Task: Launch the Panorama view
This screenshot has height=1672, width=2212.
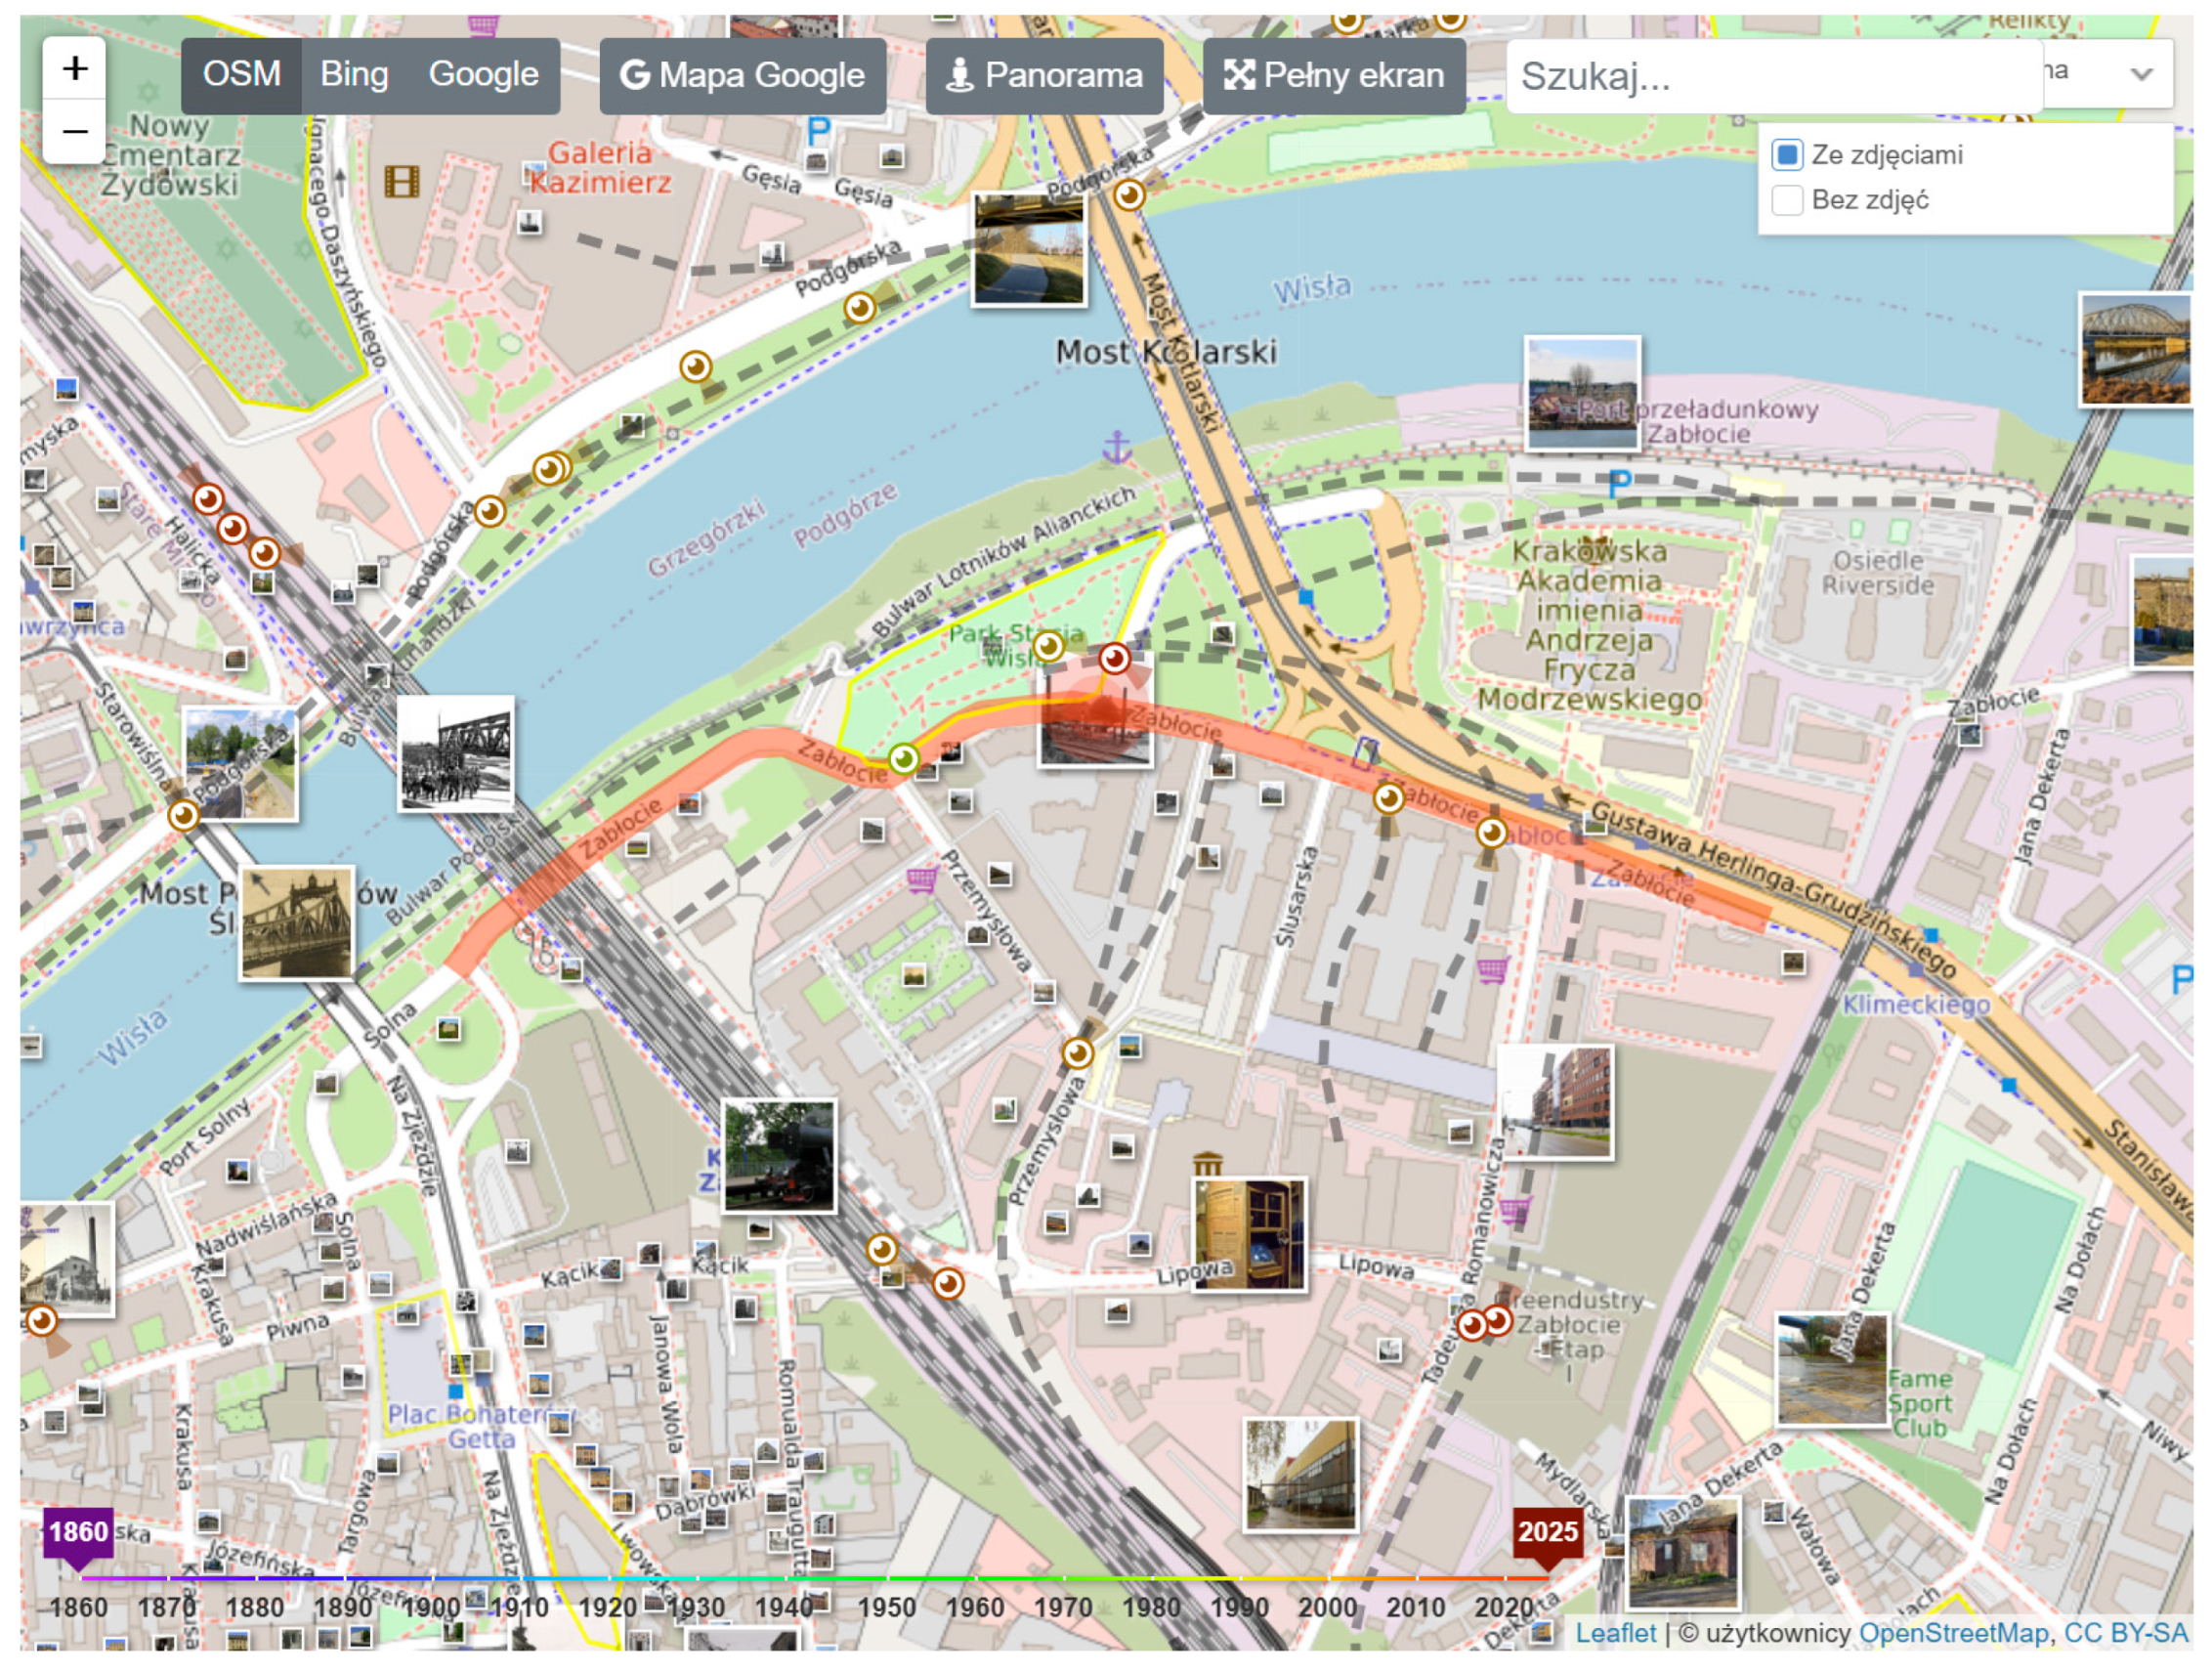Action: click(1044, 76)
